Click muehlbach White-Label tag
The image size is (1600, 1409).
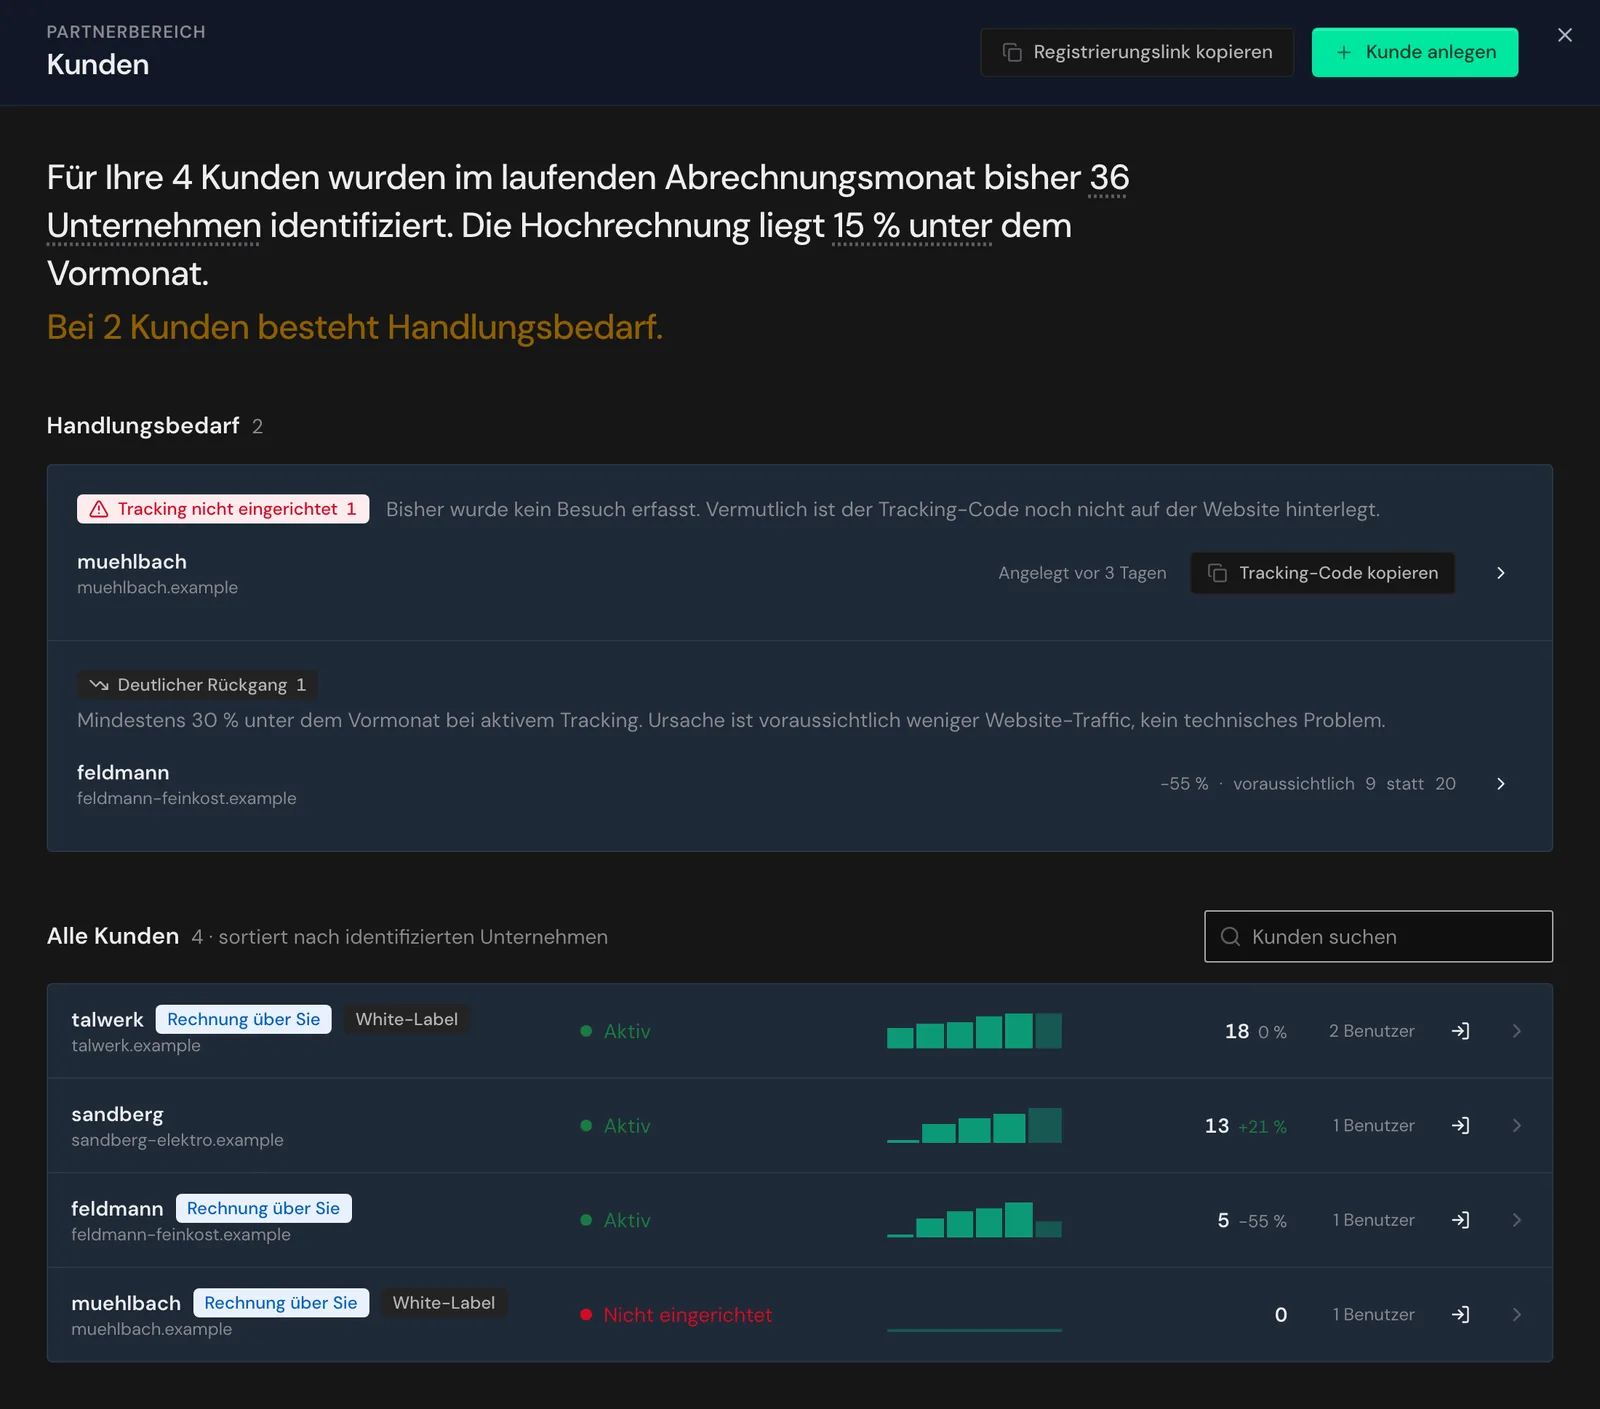click(444, 1303)
